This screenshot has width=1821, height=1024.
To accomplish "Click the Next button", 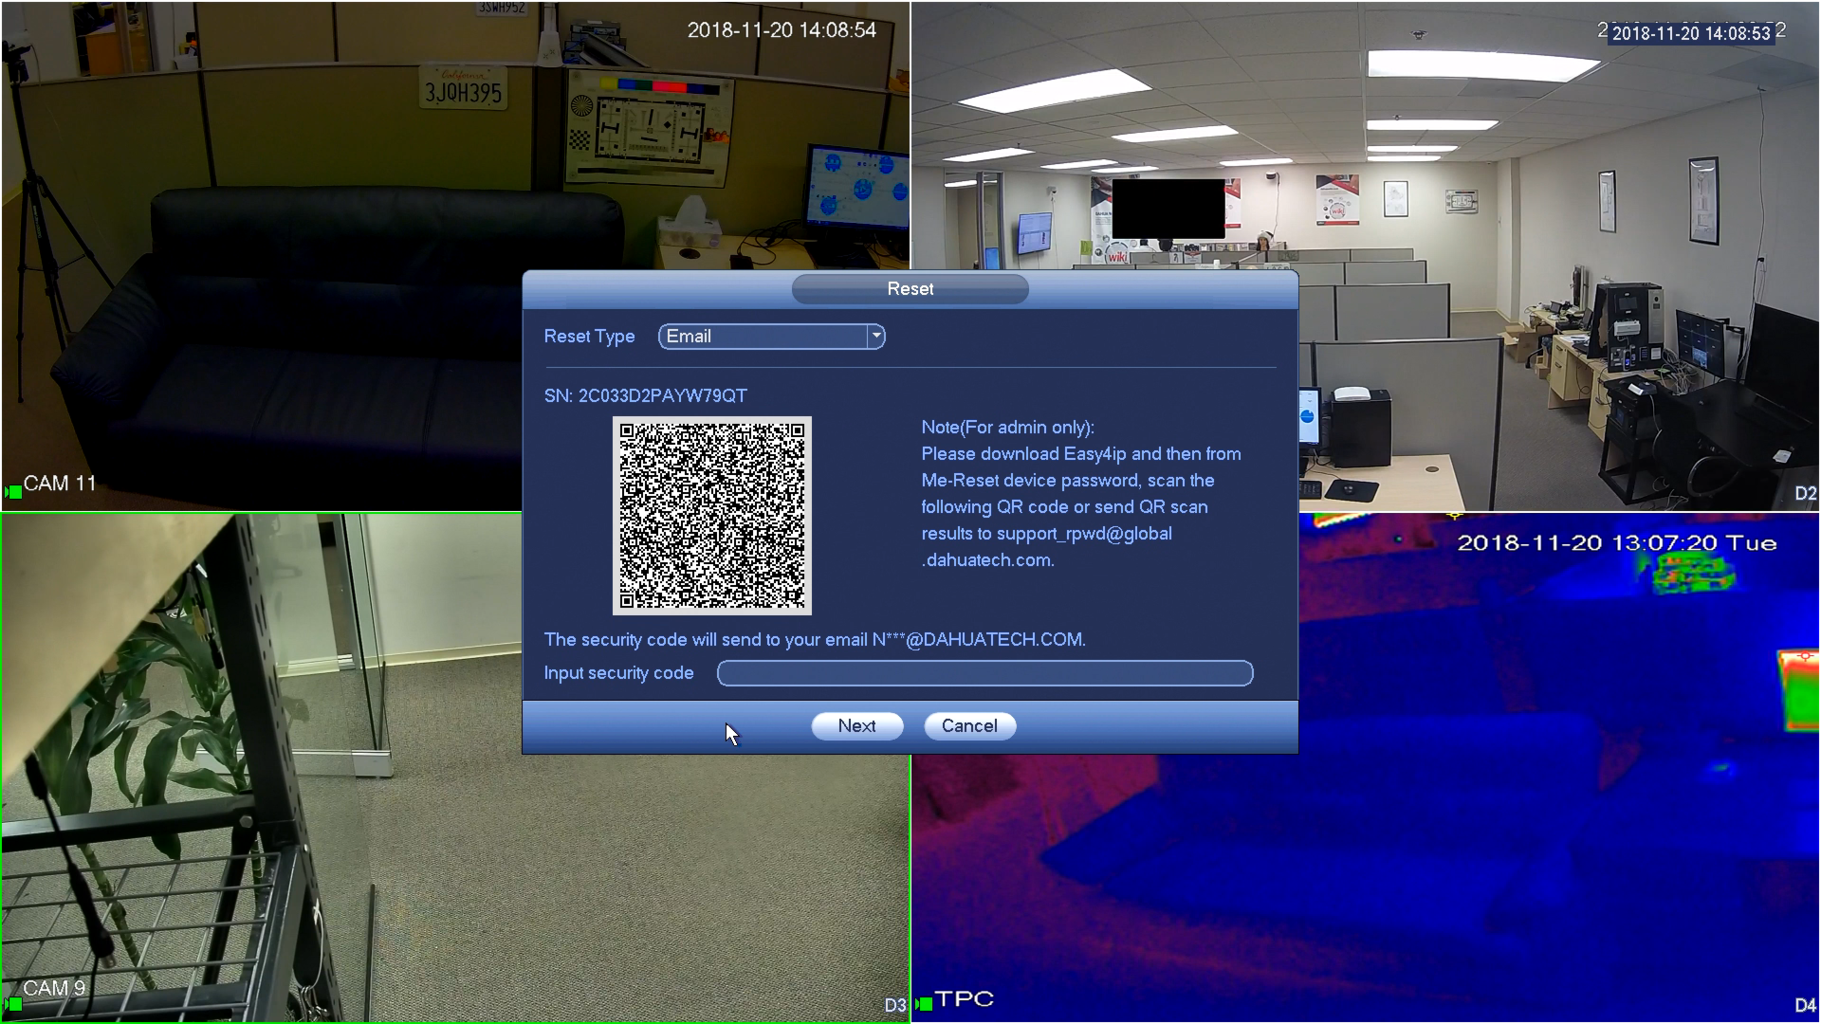I will click(x=857, y=726).
